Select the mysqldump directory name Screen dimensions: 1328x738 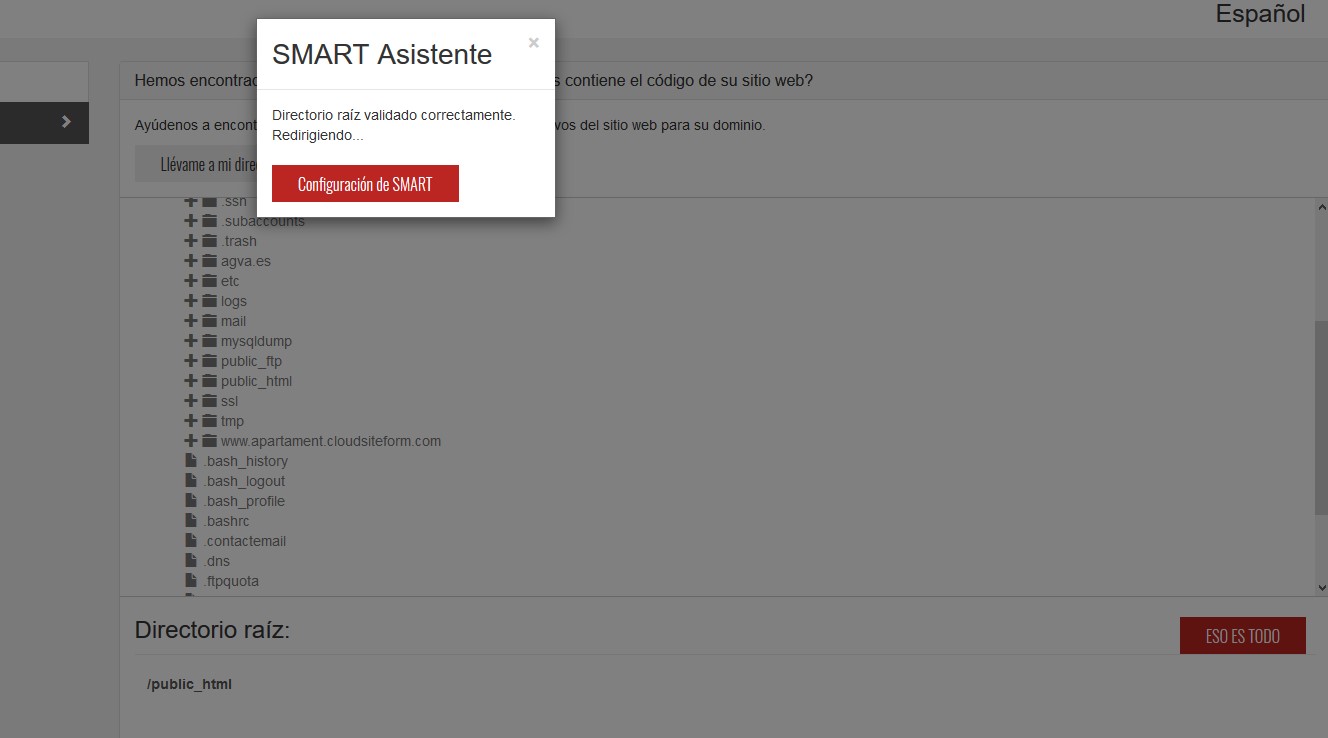point(256,341)
